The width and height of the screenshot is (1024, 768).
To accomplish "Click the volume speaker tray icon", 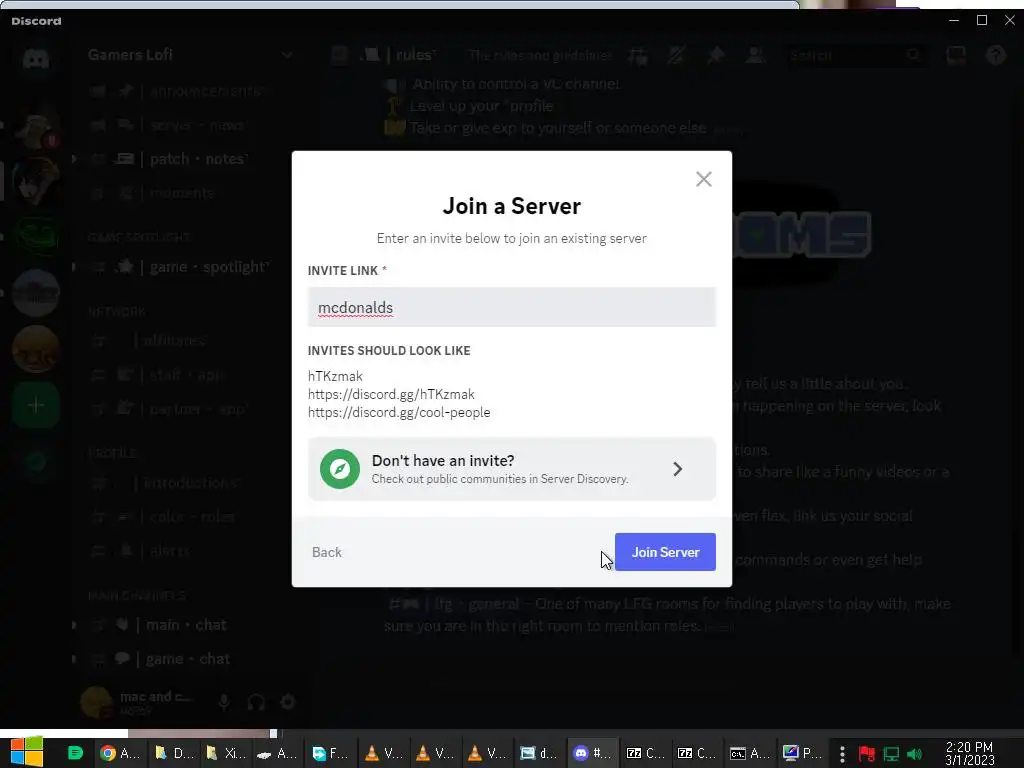I will (x=915, y=754).
